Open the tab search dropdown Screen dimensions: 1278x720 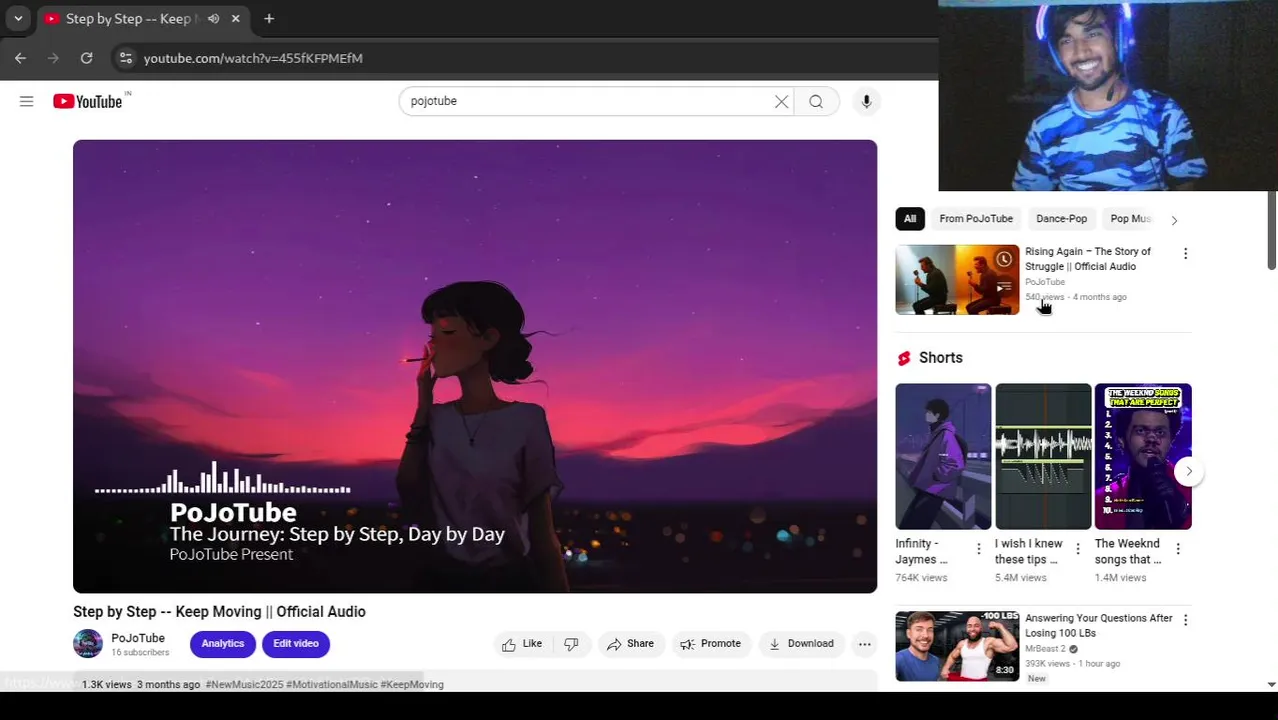click(x=18, y=18)
